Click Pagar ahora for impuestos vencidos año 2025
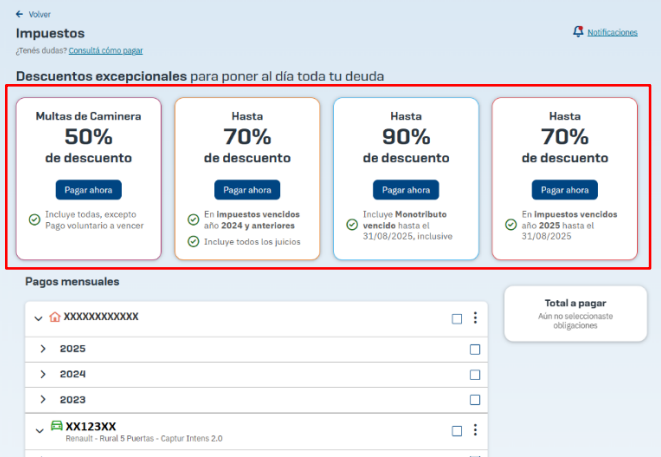Viewport: 661px width, 457px height. point(564,190)
